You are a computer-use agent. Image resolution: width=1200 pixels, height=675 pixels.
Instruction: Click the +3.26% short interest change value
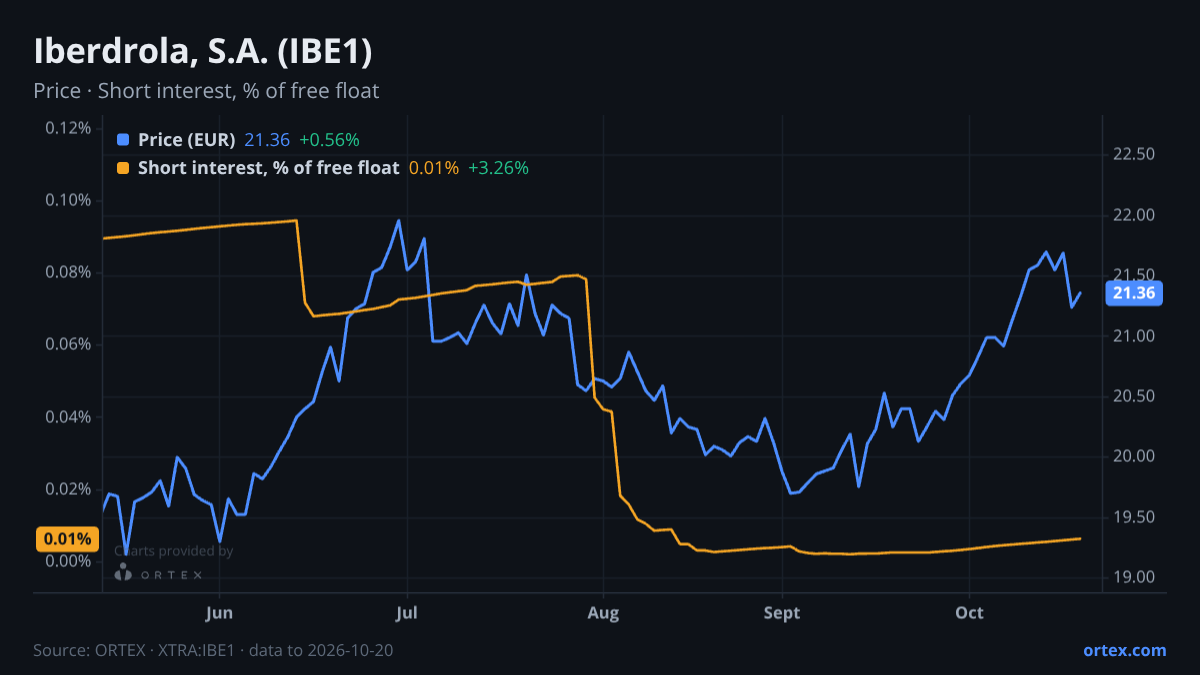pyautogui.click(x=498, y=168)
